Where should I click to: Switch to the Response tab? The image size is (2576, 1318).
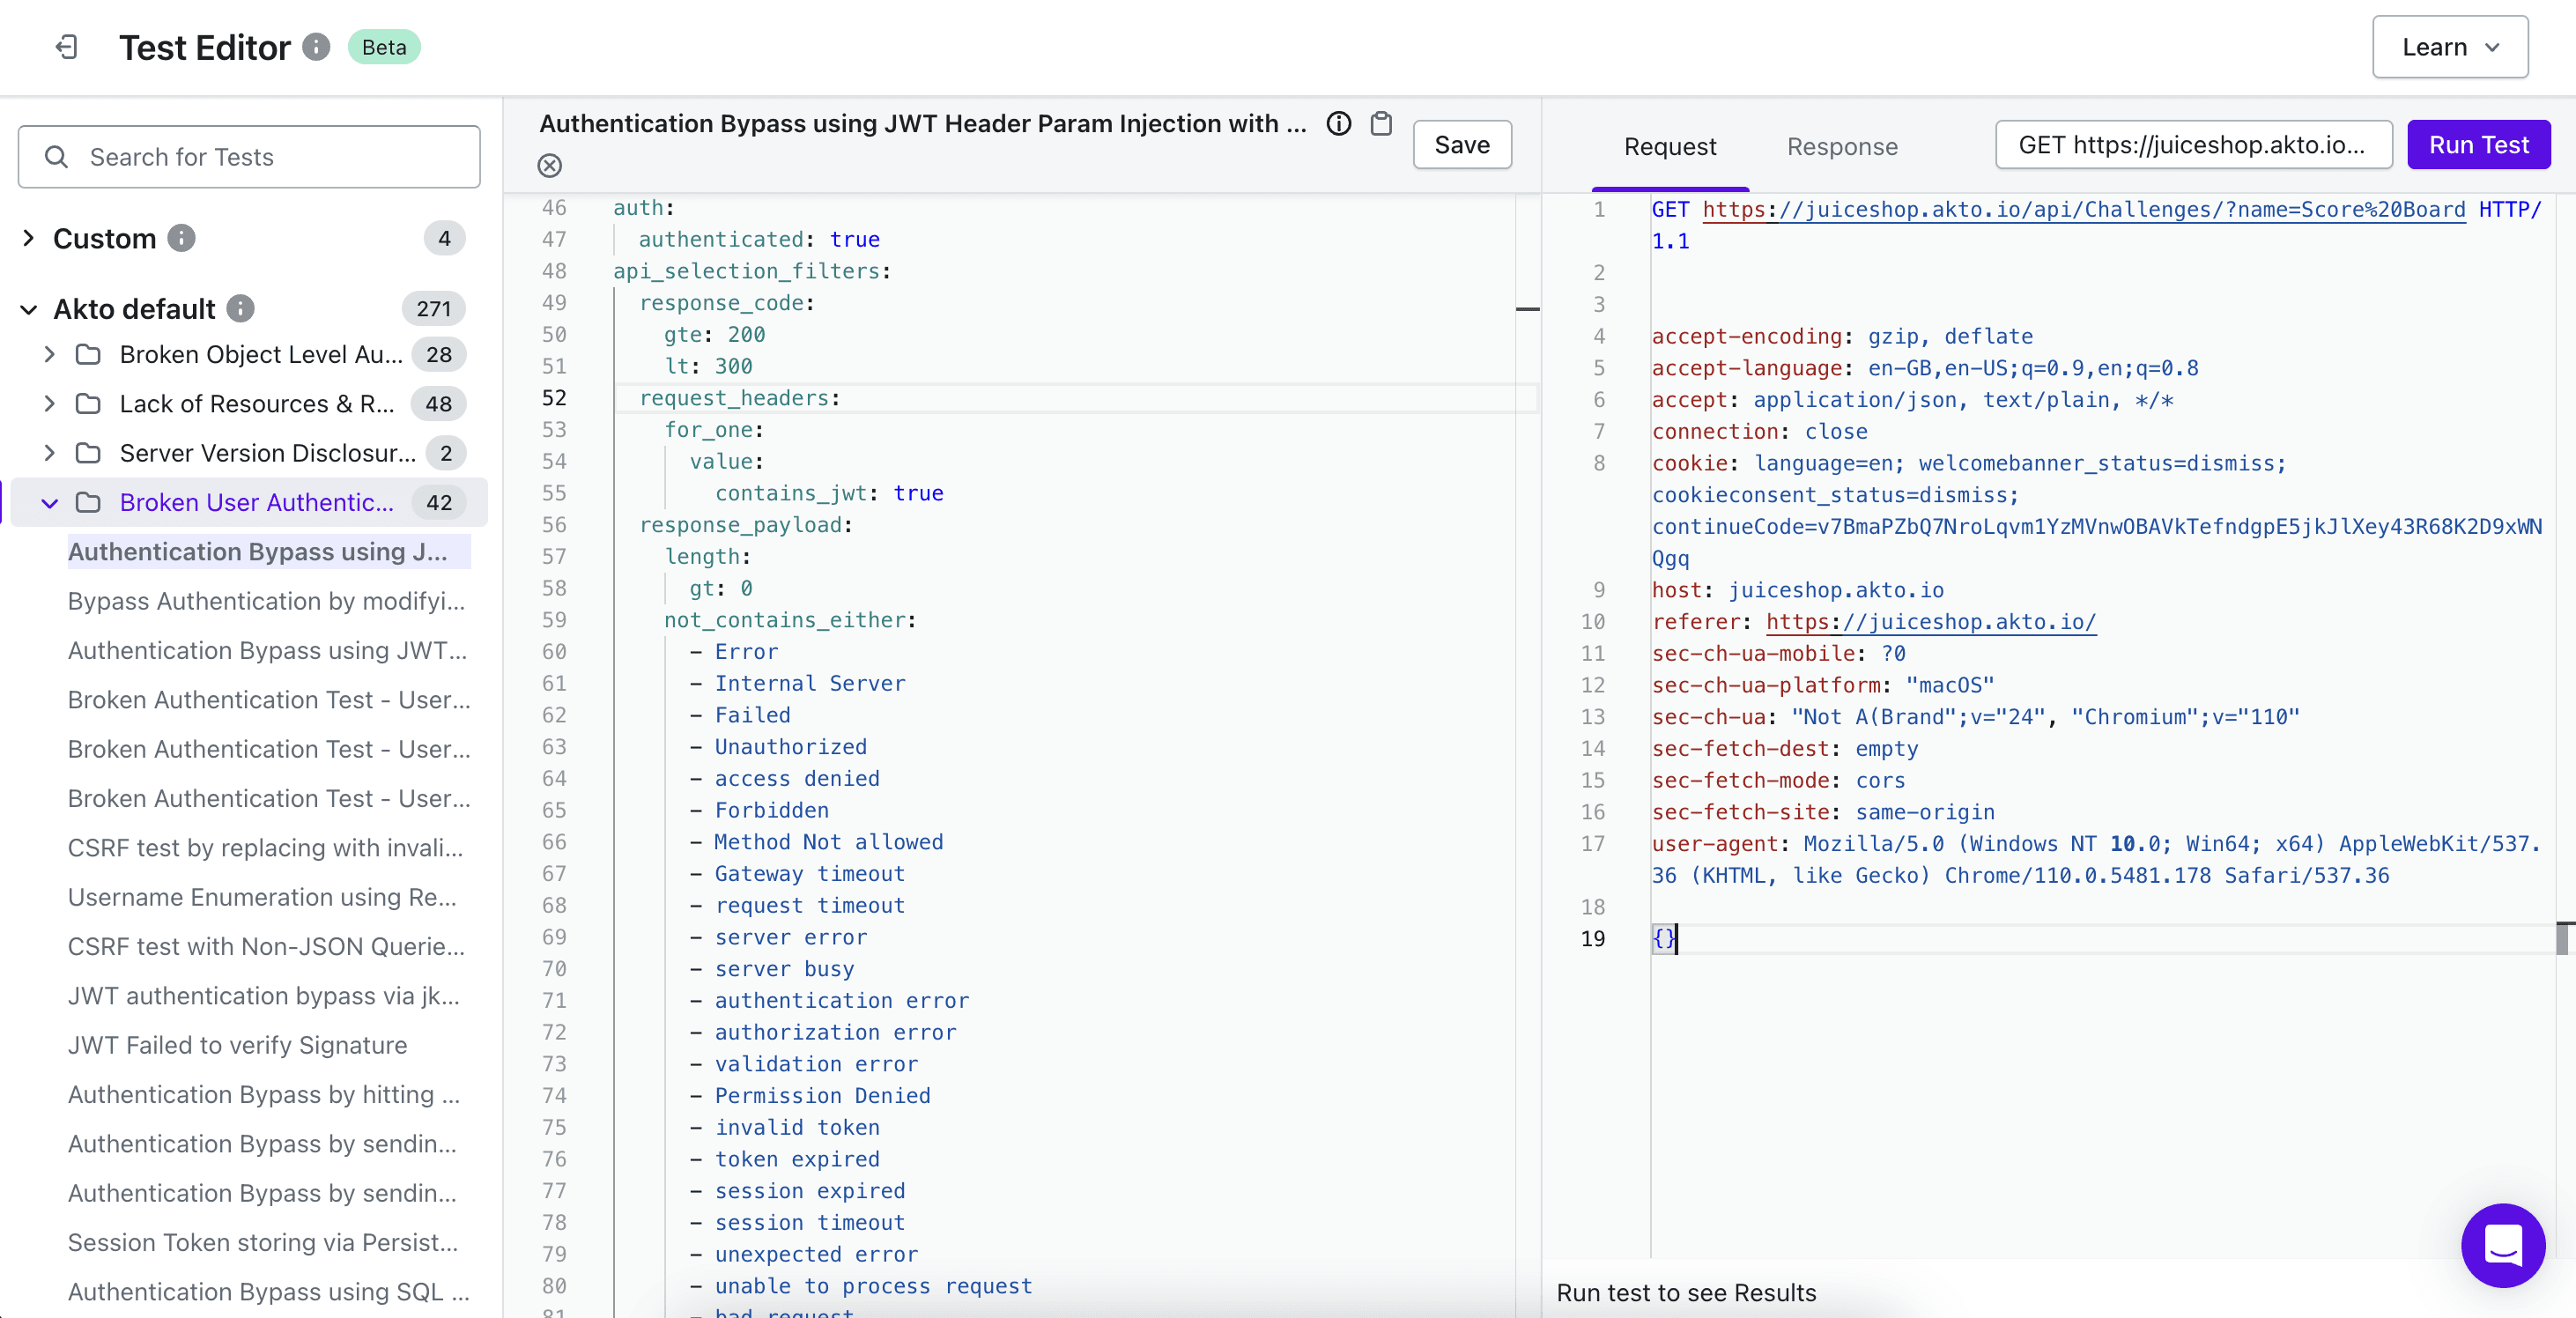(1842, 147)
